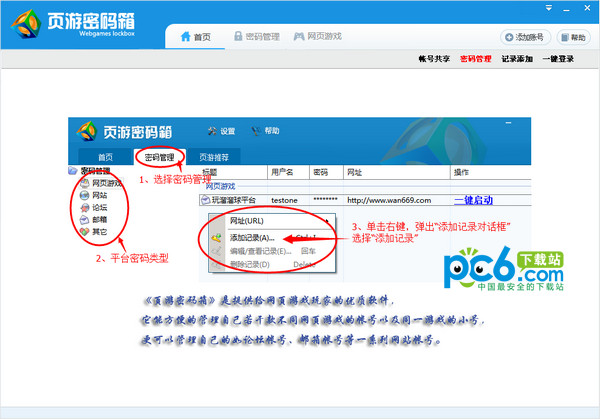600x419 pixels.
Task: Open the 首页 home tab
Action: (196, 37)
